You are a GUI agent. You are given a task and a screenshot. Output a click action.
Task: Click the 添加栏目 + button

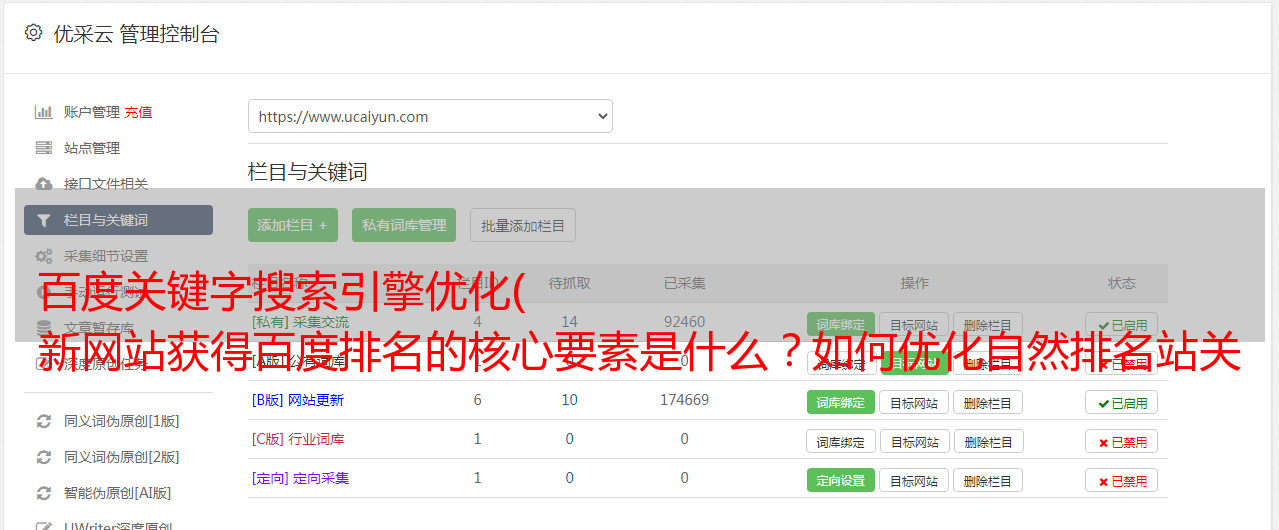[293, 225]
